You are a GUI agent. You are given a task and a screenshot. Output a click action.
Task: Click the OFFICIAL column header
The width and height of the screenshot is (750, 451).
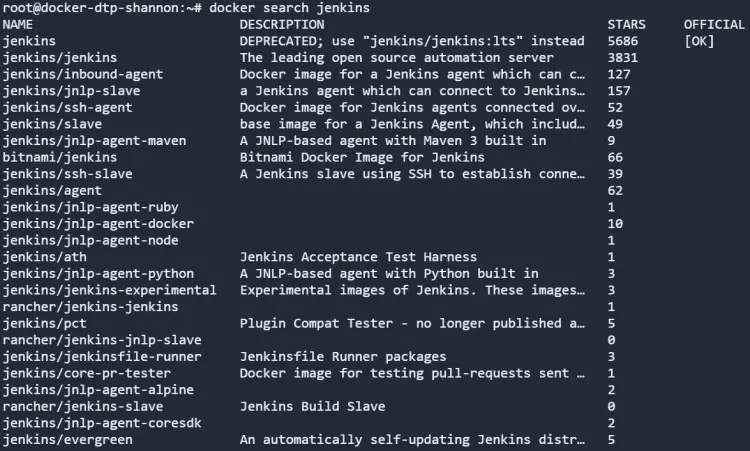click(714, 24)
